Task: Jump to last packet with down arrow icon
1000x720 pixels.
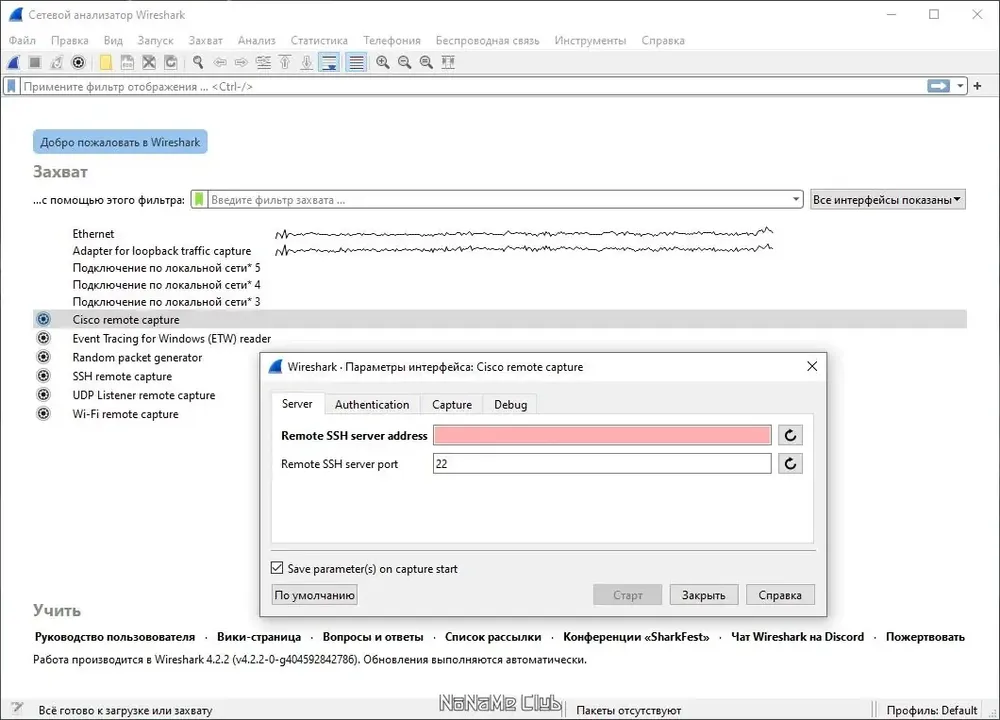Action: 307,62
